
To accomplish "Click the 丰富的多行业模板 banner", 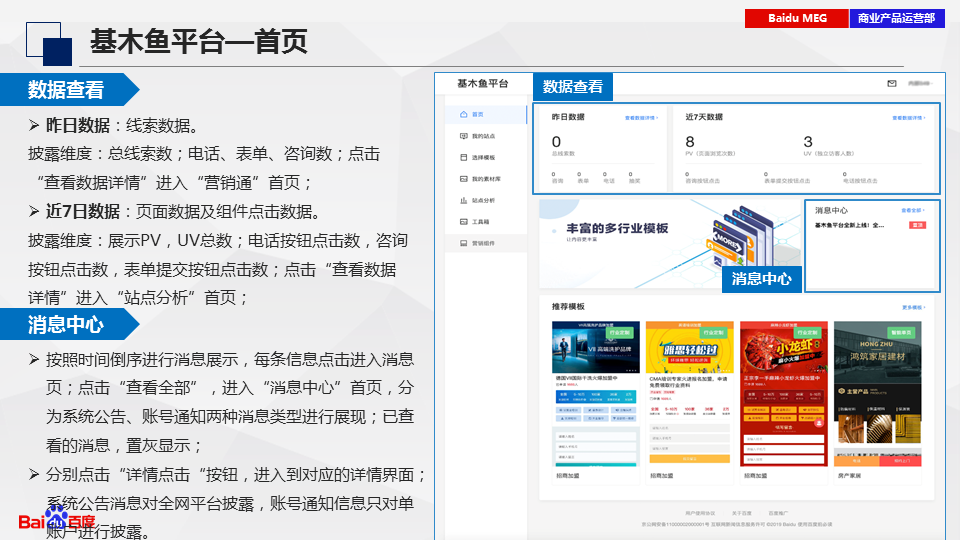I will pos(670,244).
